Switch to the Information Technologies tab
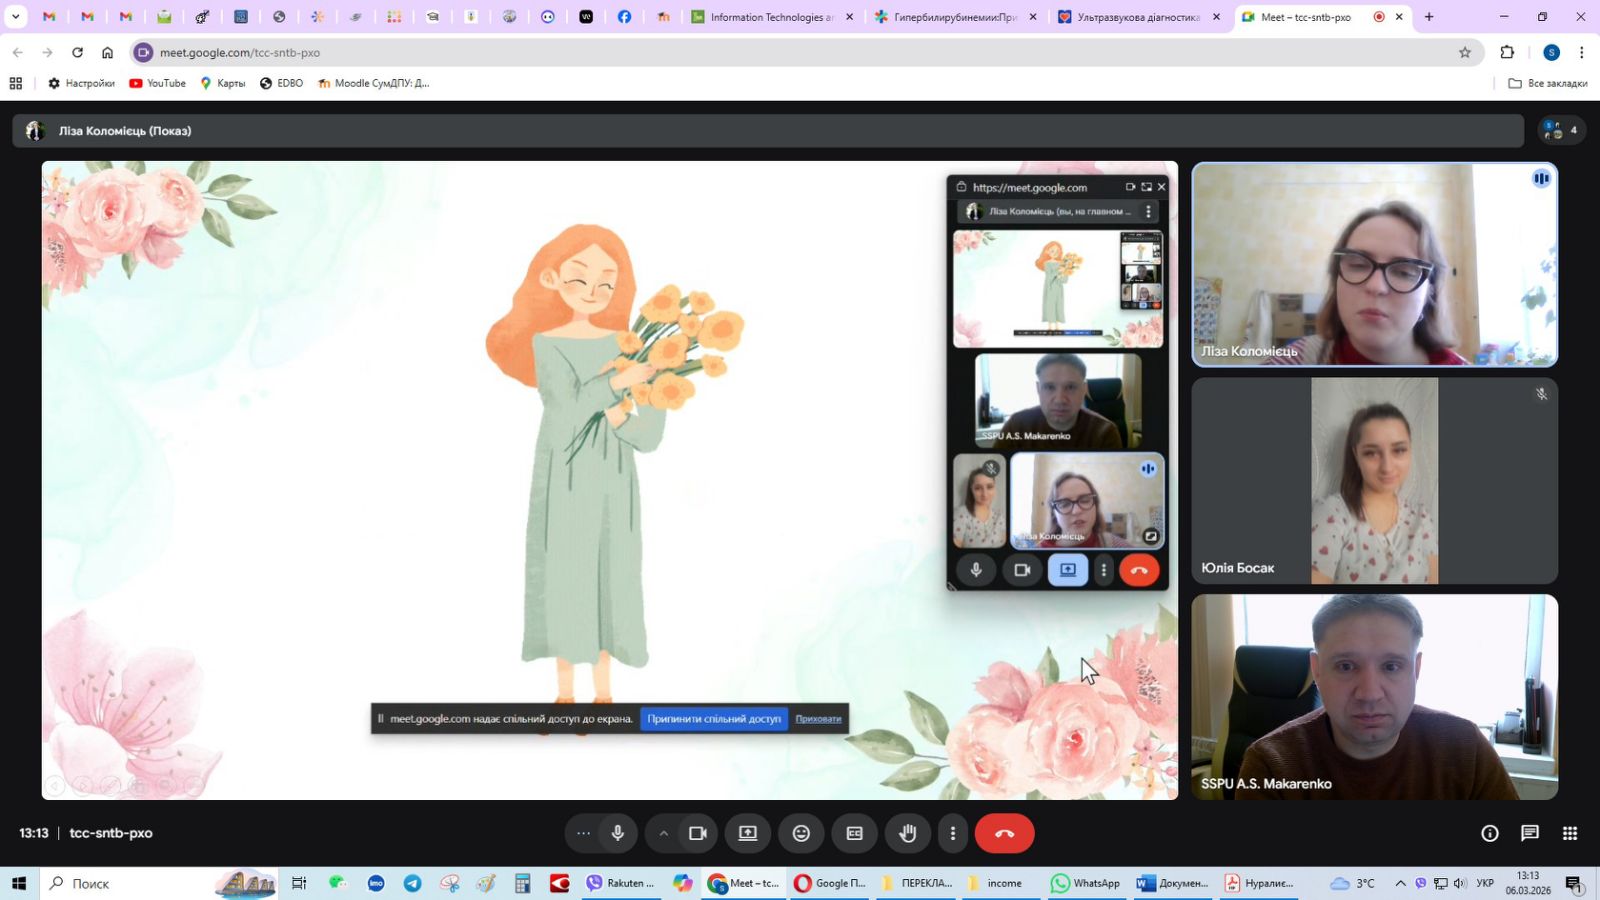The image size is (1600, 900). pos(770,17)
